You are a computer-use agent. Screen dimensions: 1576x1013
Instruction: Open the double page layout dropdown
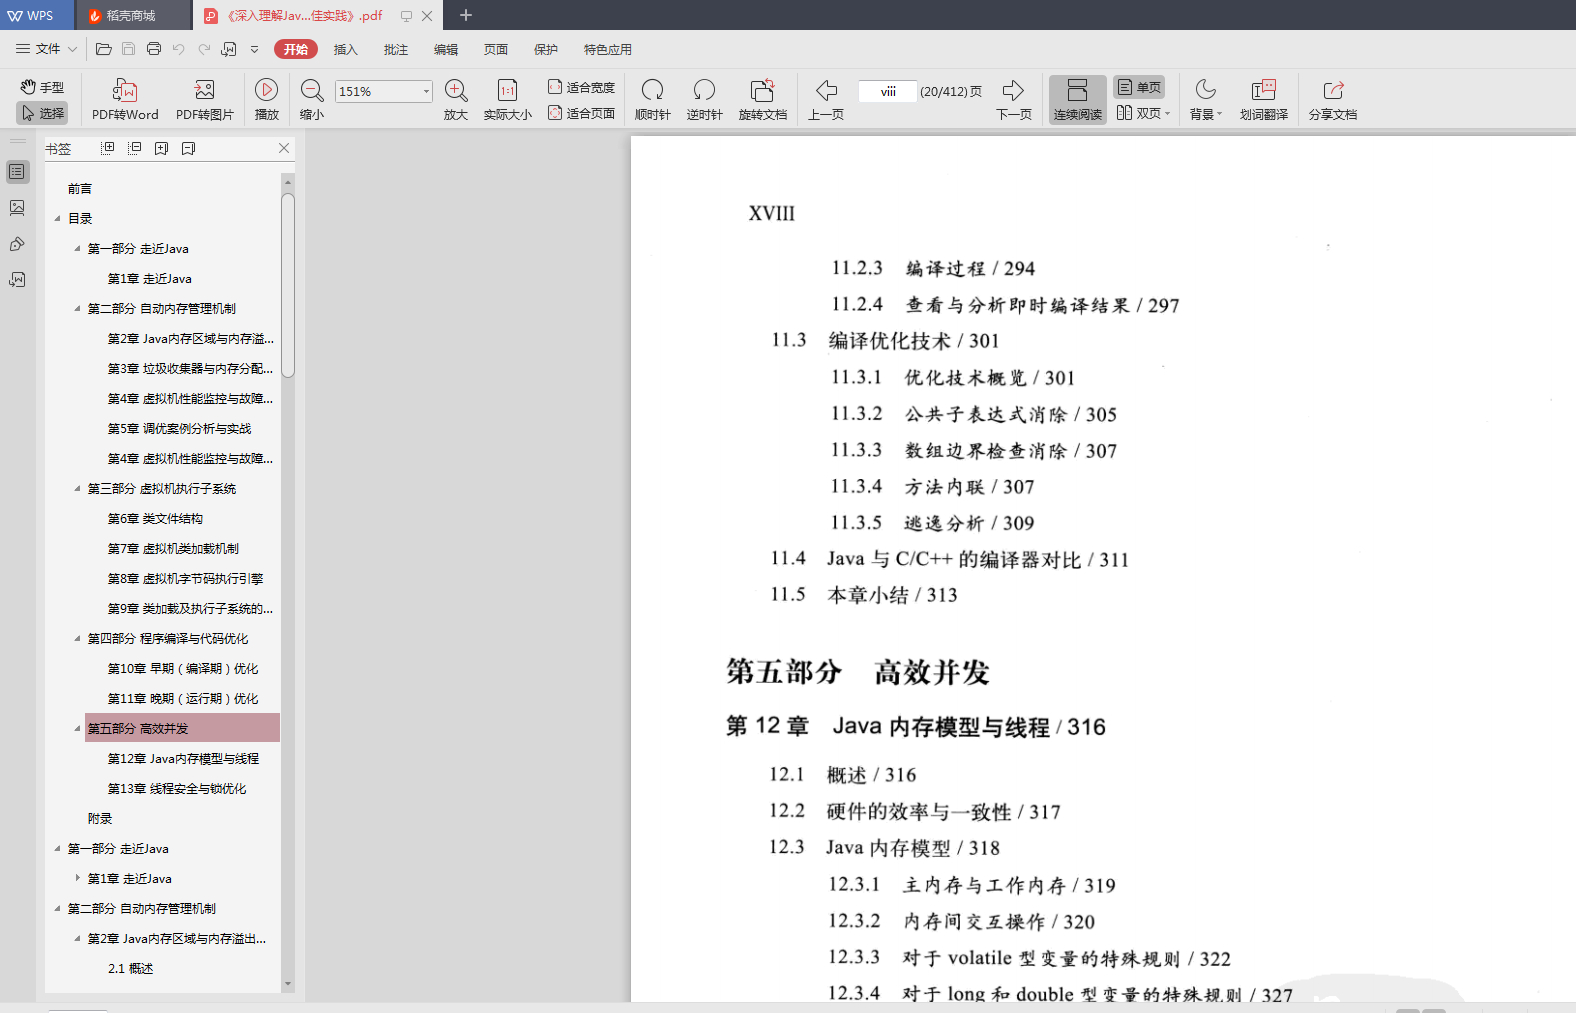[1143, 113]
